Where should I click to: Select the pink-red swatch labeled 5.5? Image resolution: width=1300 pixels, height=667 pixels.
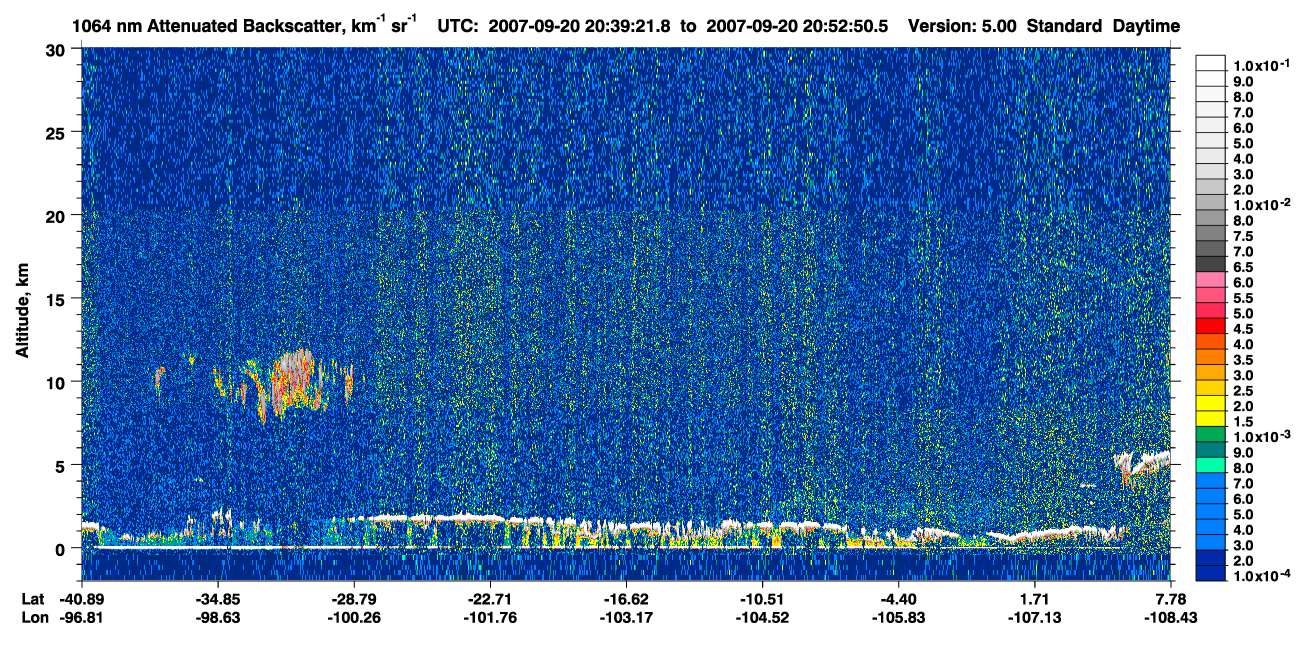tap(1211, 297)
